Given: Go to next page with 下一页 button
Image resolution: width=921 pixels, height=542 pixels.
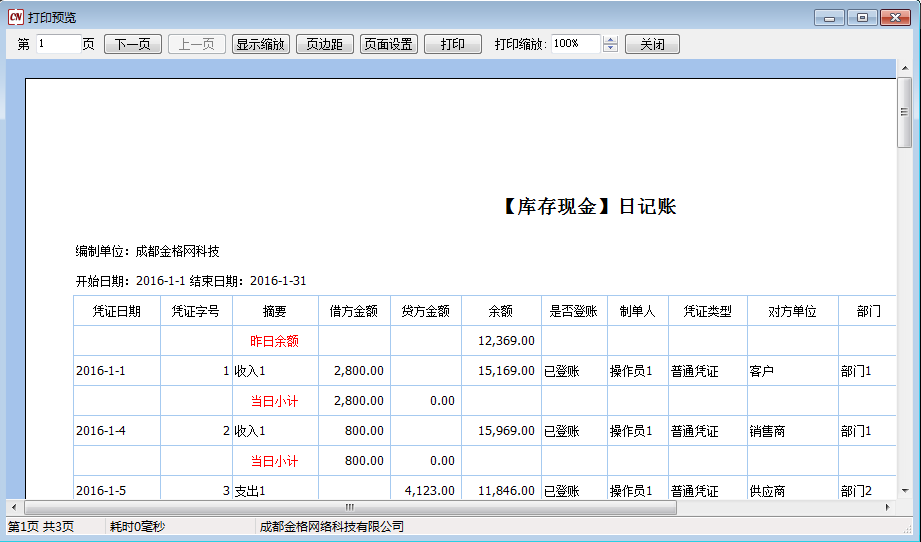Looking at the screenshot, I should [x=132, y=44].
